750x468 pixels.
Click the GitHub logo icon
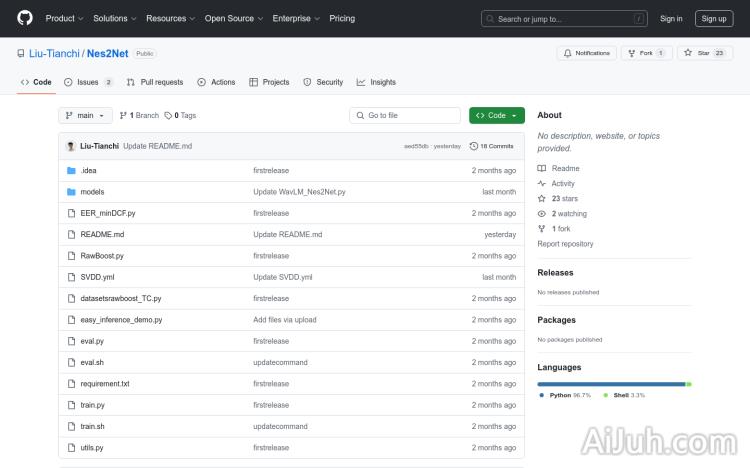tap(25, 18)
